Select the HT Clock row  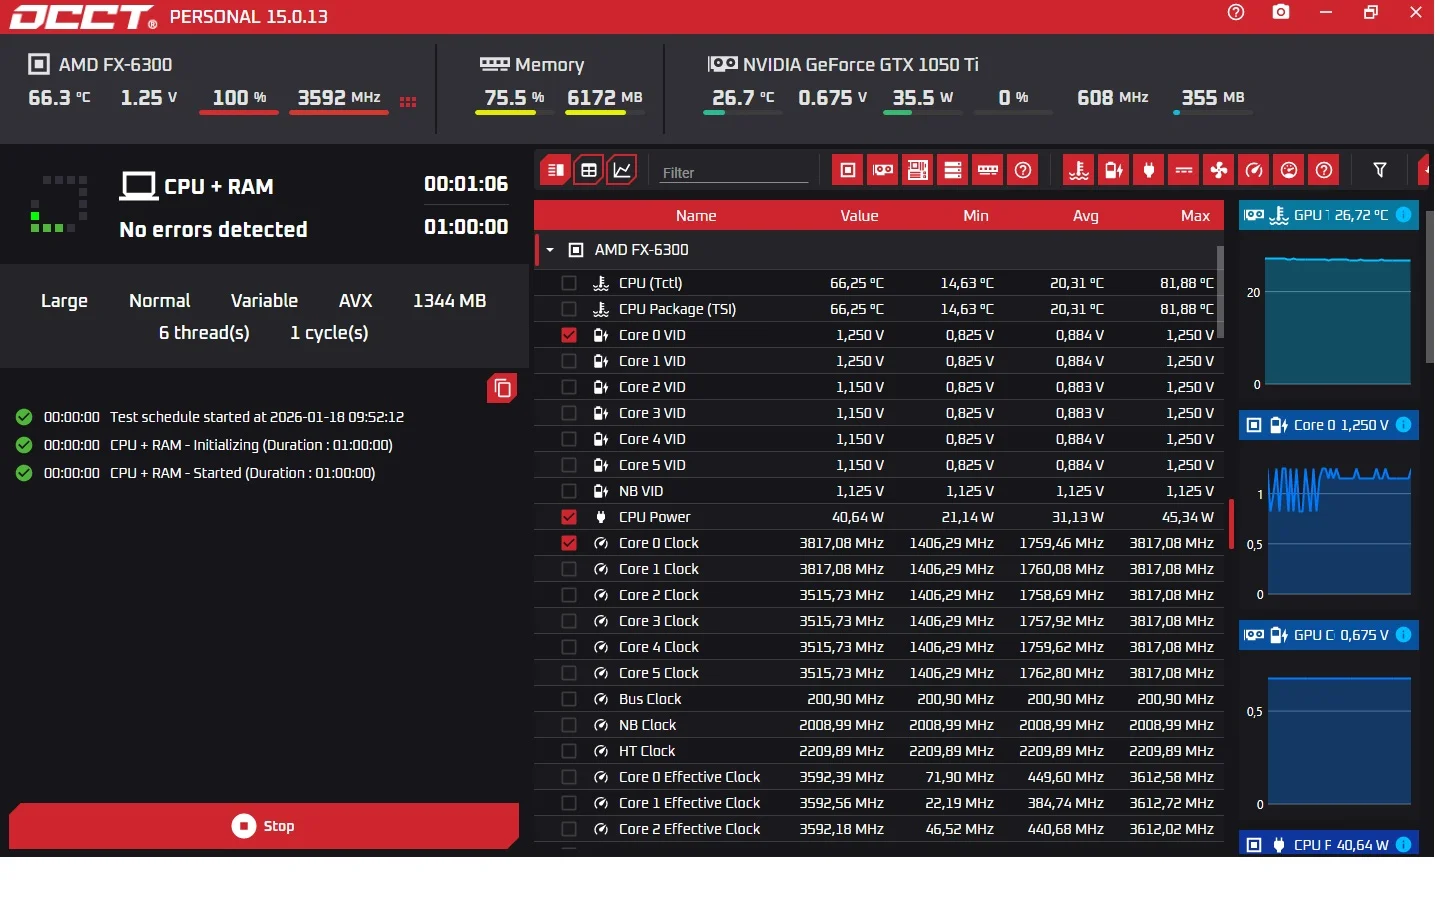tap(879, 751)
